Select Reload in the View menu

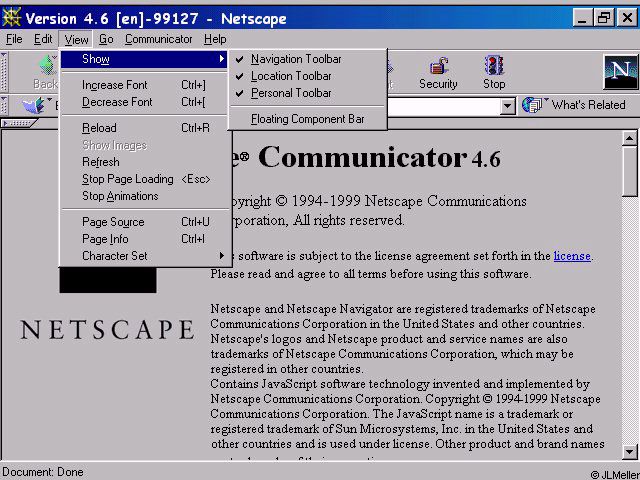click(x=144, y=128)
